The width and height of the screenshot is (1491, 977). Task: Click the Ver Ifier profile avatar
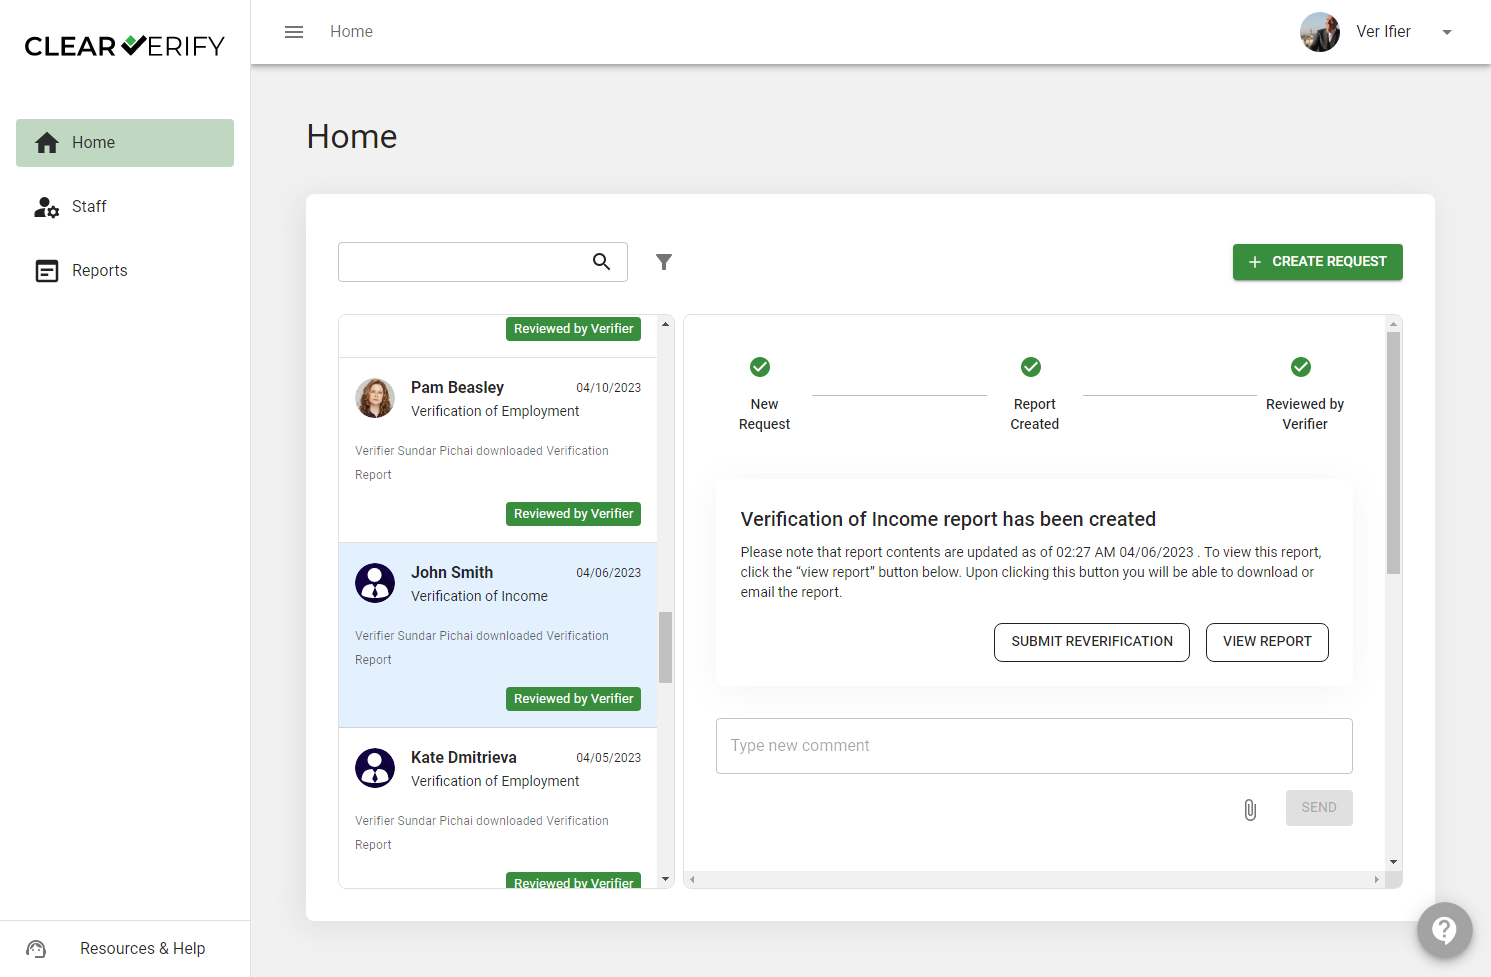coord(1320,32)
